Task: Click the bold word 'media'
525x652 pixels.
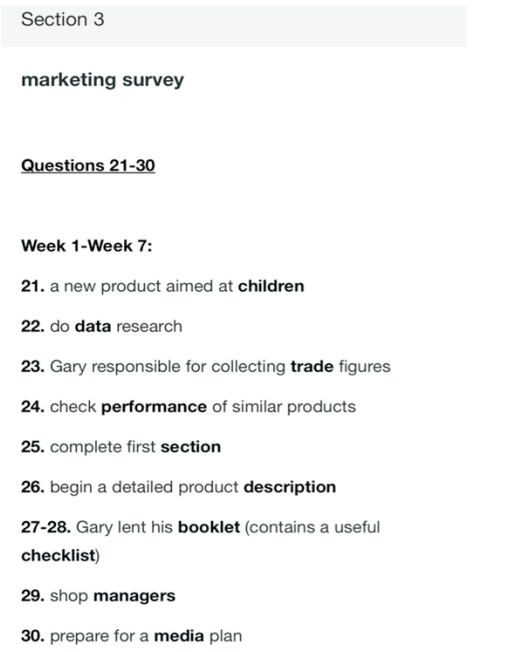Action: pyautogui.click(x=179, y=636)
